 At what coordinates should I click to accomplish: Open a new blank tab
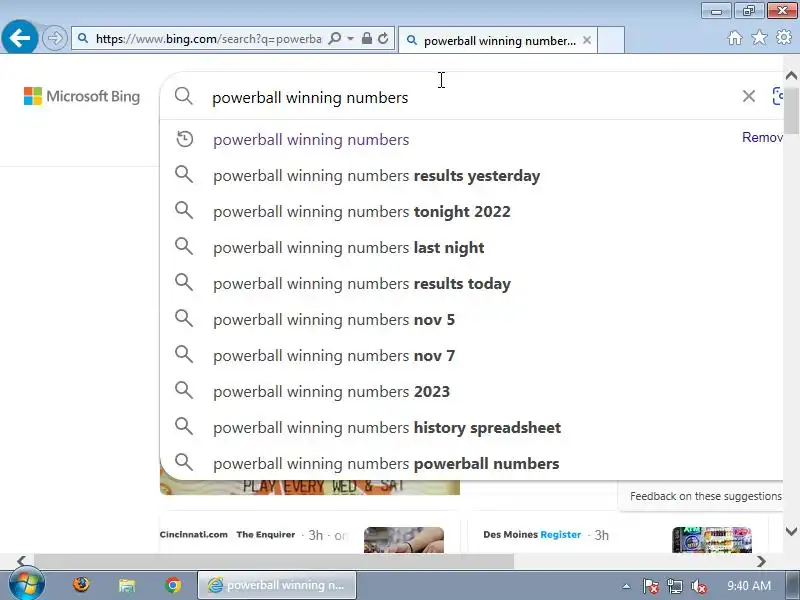(611, 40)
